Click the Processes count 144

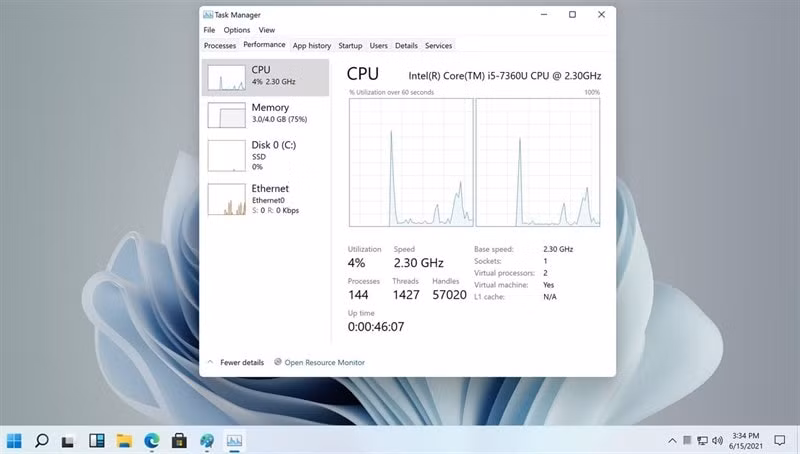tap(358, 295)
